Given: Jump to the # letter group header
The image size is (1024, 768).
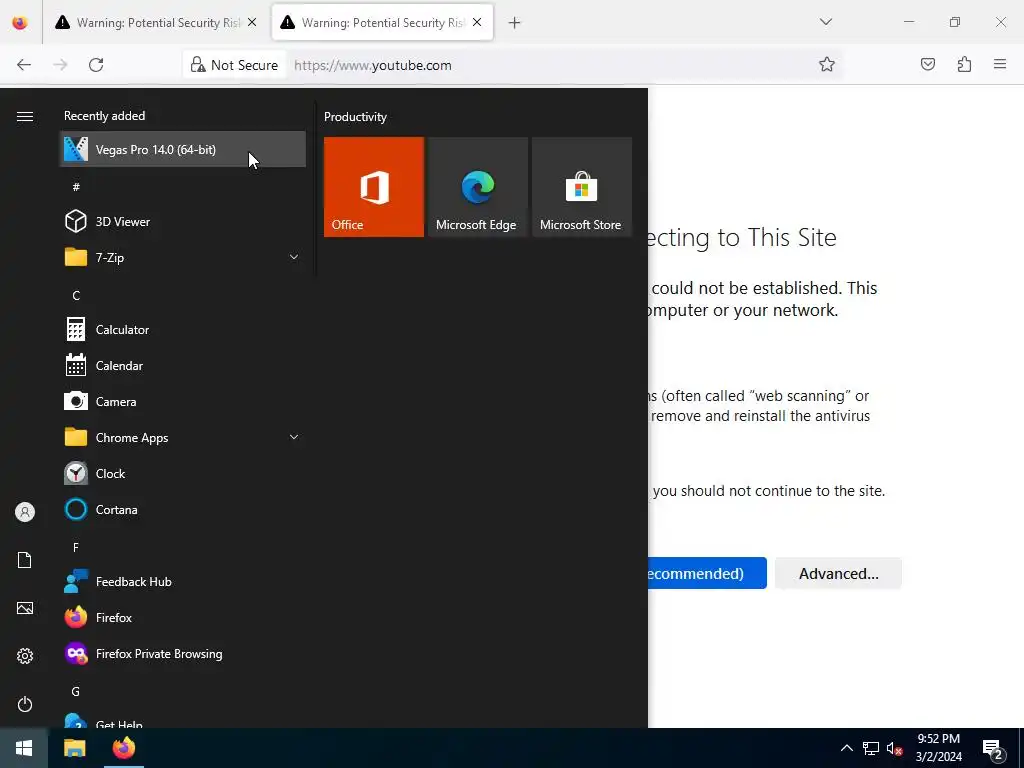Looking at the screenshot, I should pyautogui.click(x=76, y=187).
